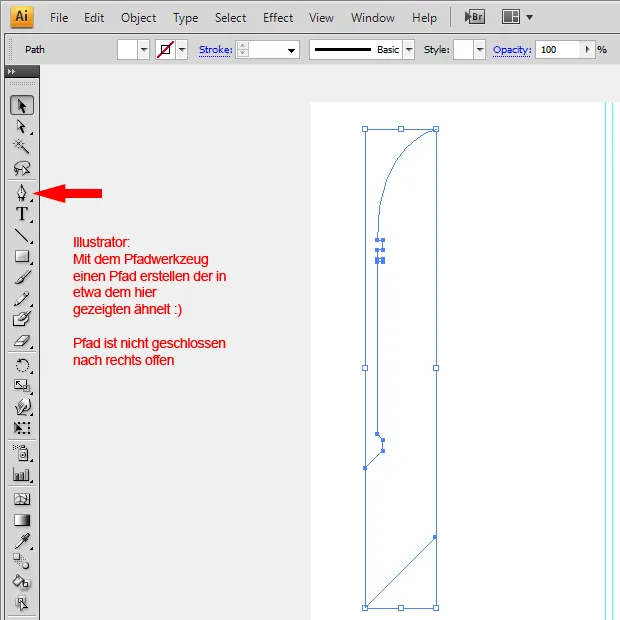Open the fill color dropdown arrow
This screenshot has height=620, width=620.
tap(143, 50)
